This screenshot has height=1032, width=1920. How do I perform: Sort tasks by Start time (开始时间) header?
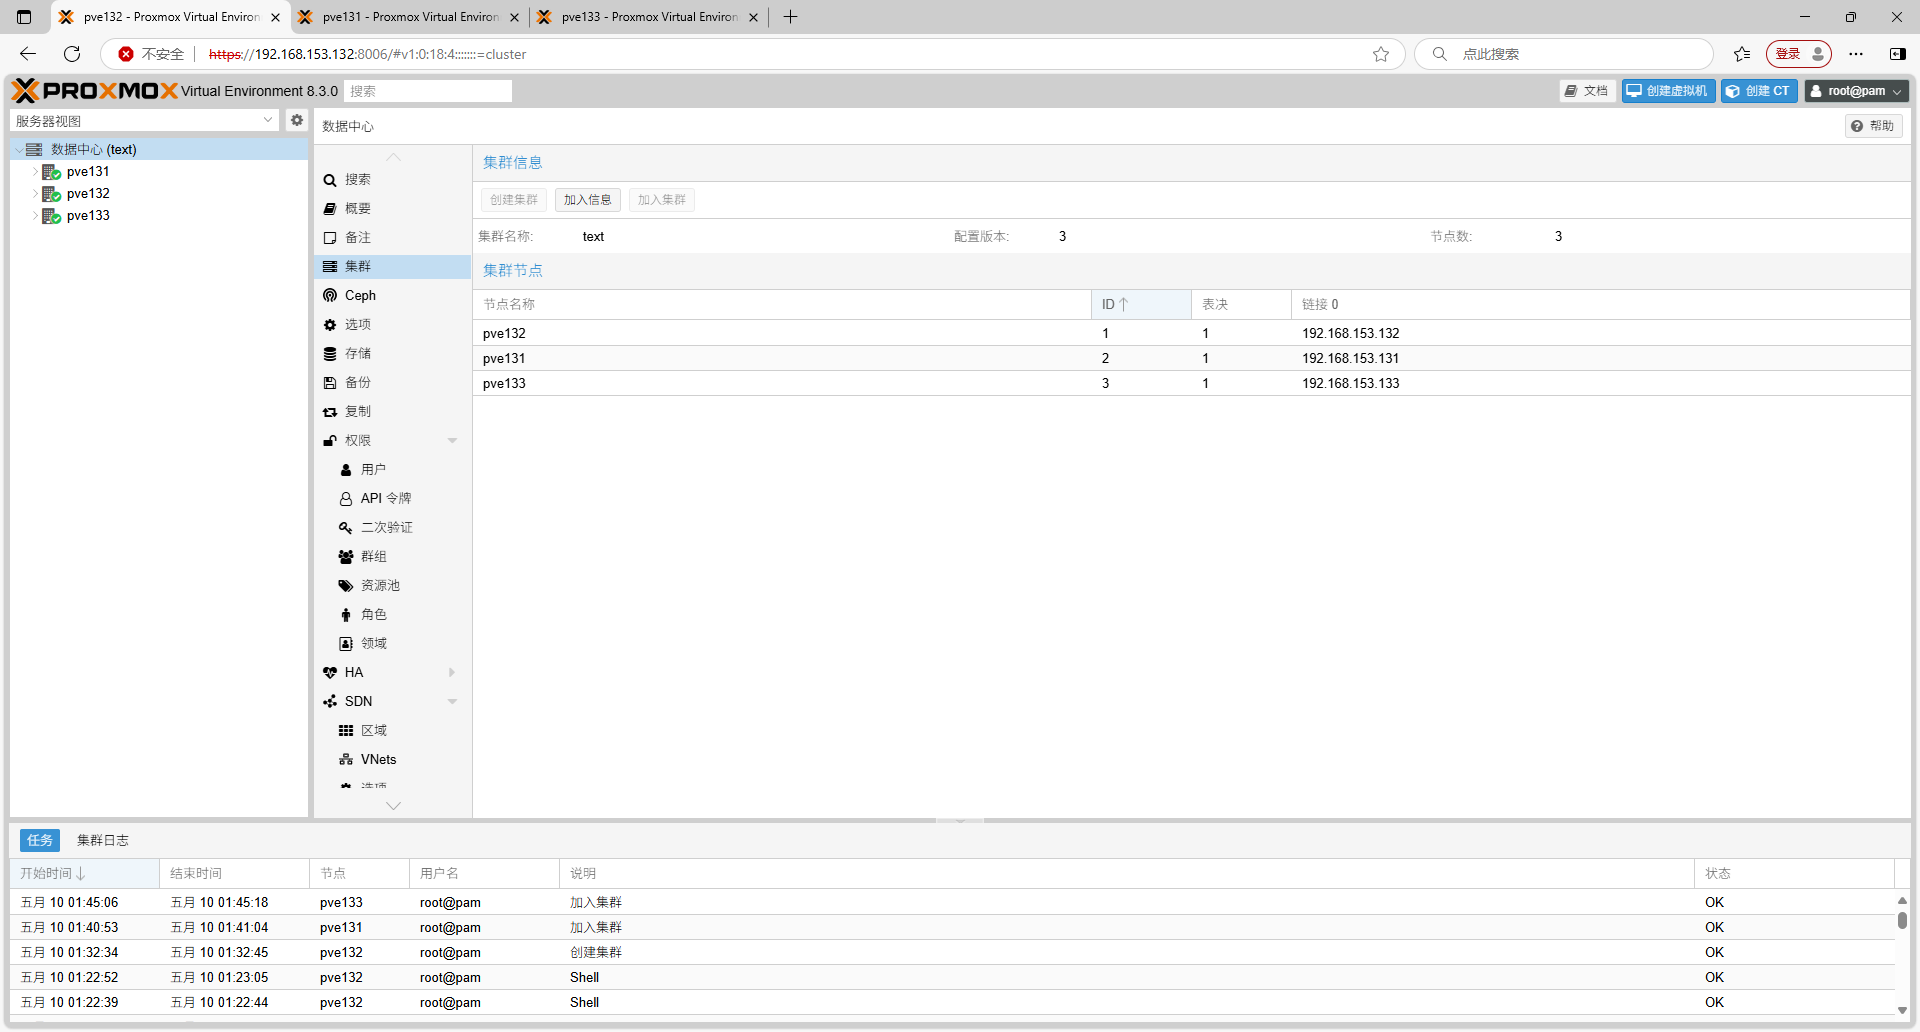[x=84, y=873]
